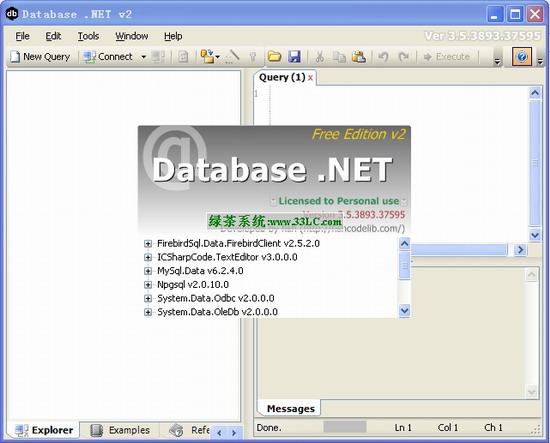Screen dimensions: 550x443
Task: Click query editor horizontal scrollbar thumb
Action: [x=459, y=250]
